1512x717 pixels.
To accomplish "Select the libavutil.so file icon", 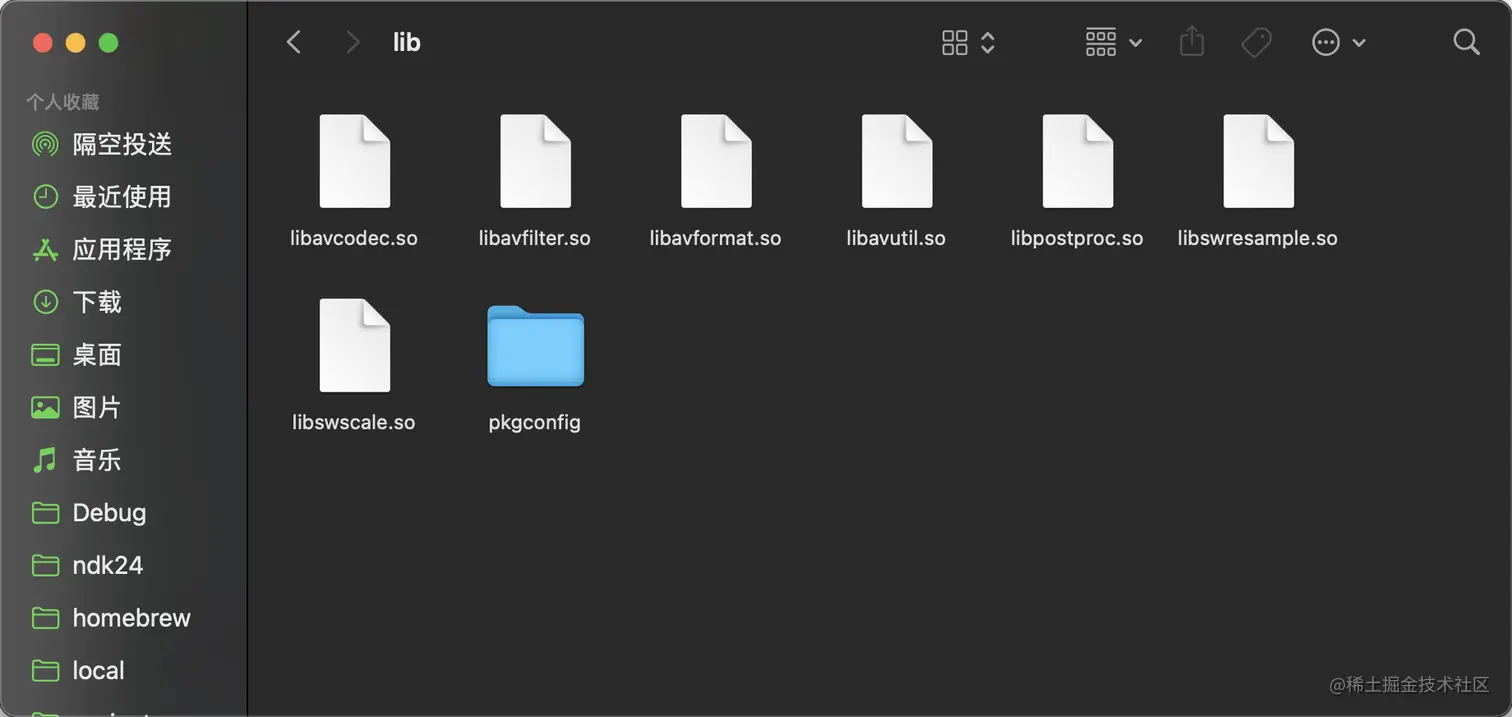I will coord(897,161).
